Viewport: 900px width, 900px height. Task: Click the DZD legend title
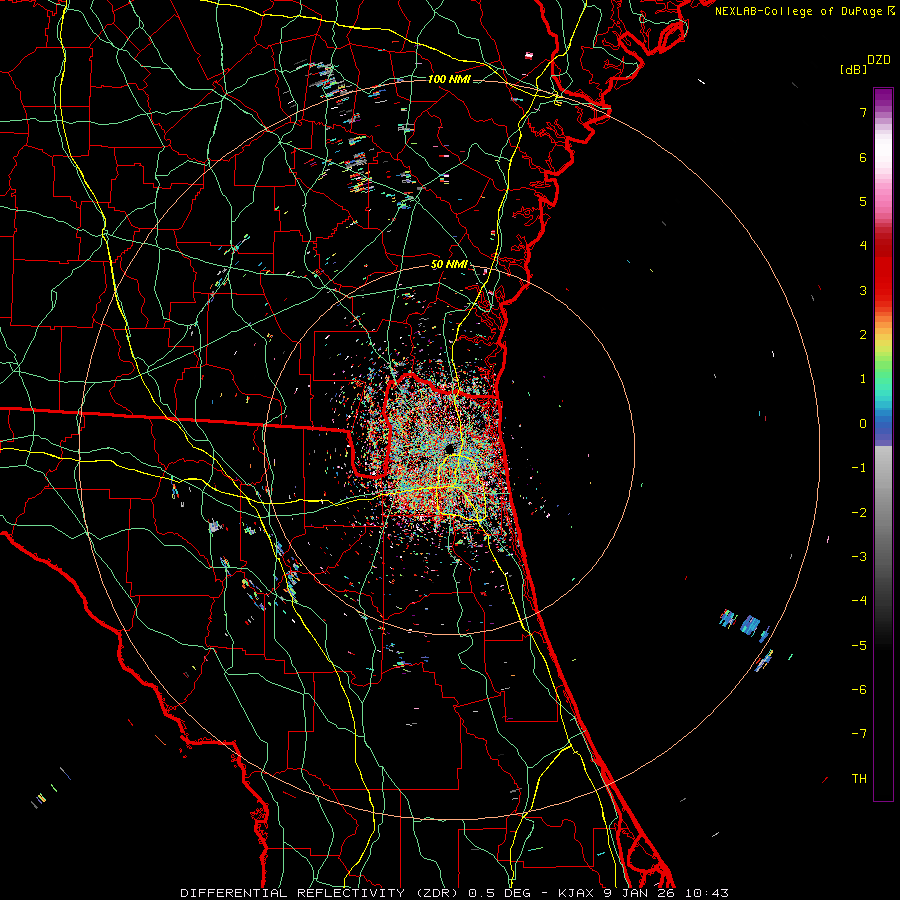pos(879,59)
